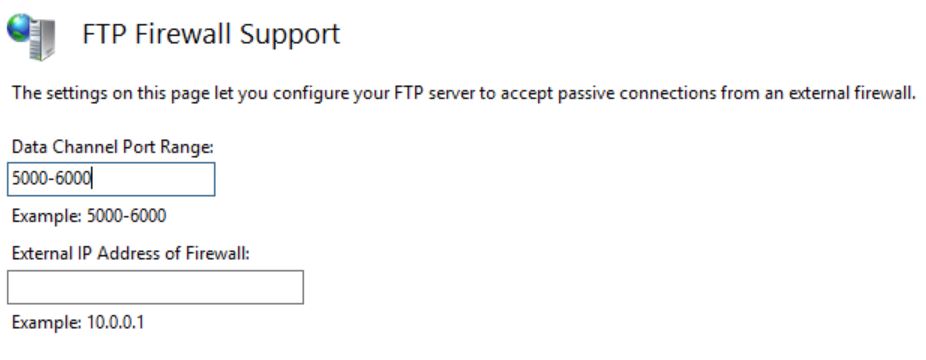Click the gray server tower in the icon
The height and width of the screenshot is (360, 926).
coord(41,40)
